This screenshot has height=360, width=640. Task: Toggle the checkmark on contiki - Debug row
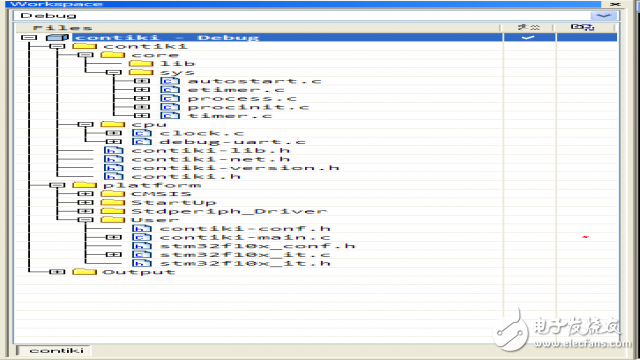(x=528, y=38)
